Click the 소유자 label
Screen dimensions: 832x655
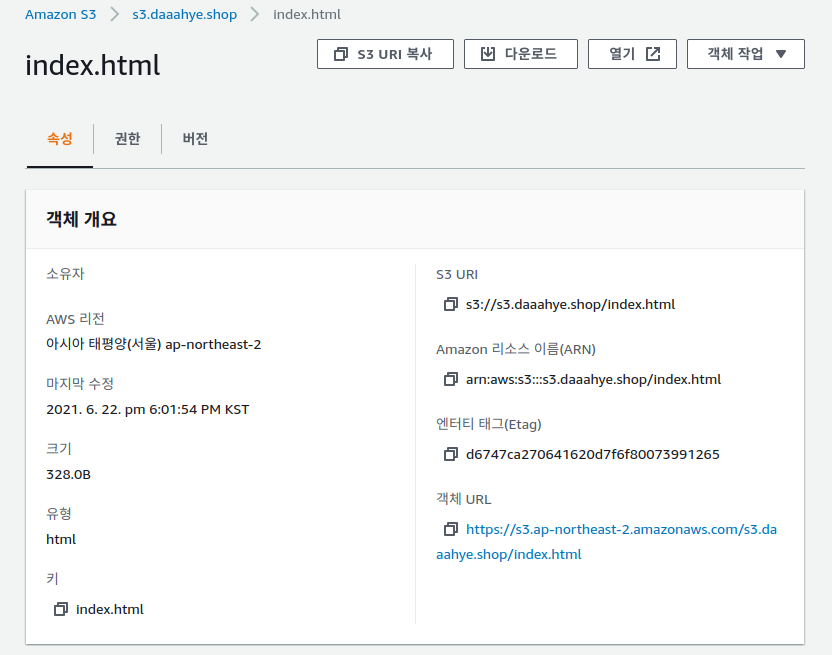65,274
